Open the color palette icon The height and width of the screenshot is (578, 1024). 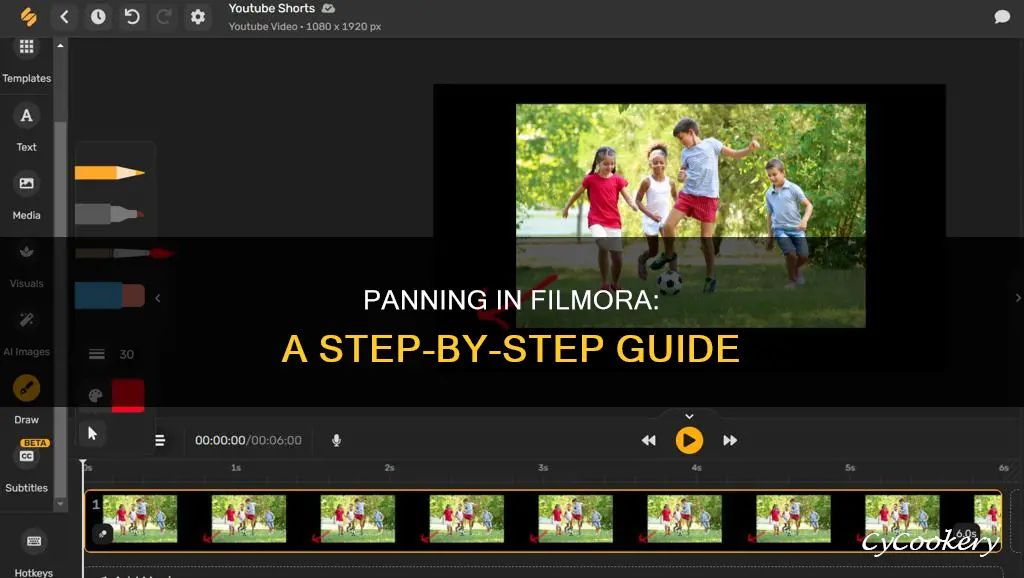[95, 395]
